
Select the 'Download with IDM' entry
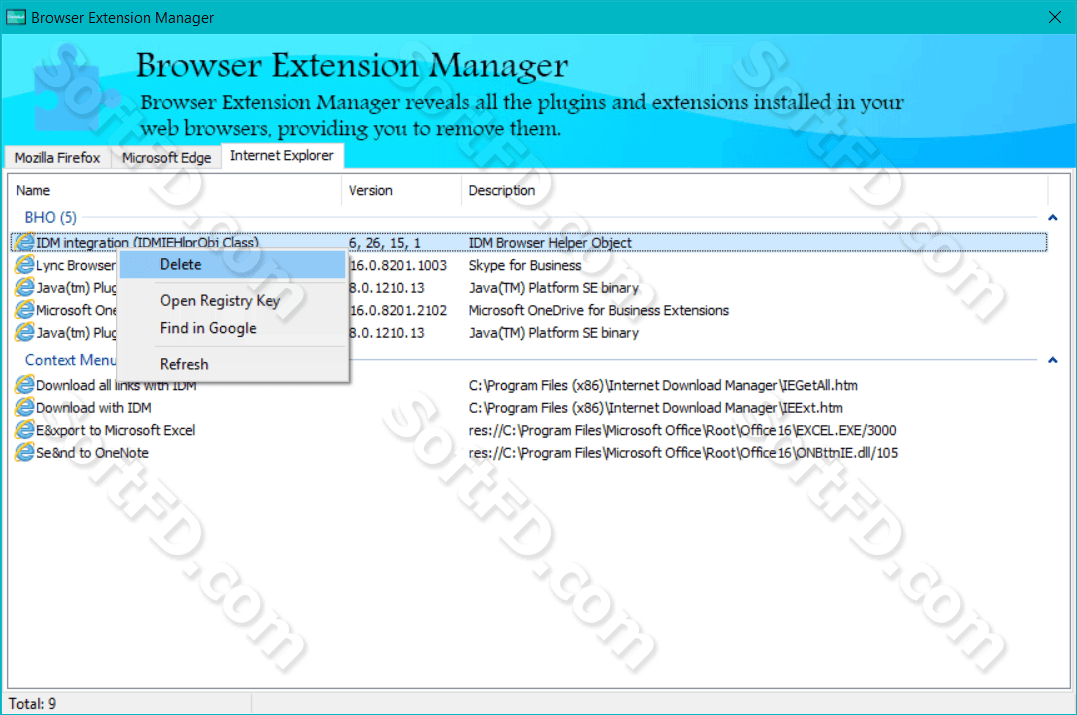pos(93,408)
